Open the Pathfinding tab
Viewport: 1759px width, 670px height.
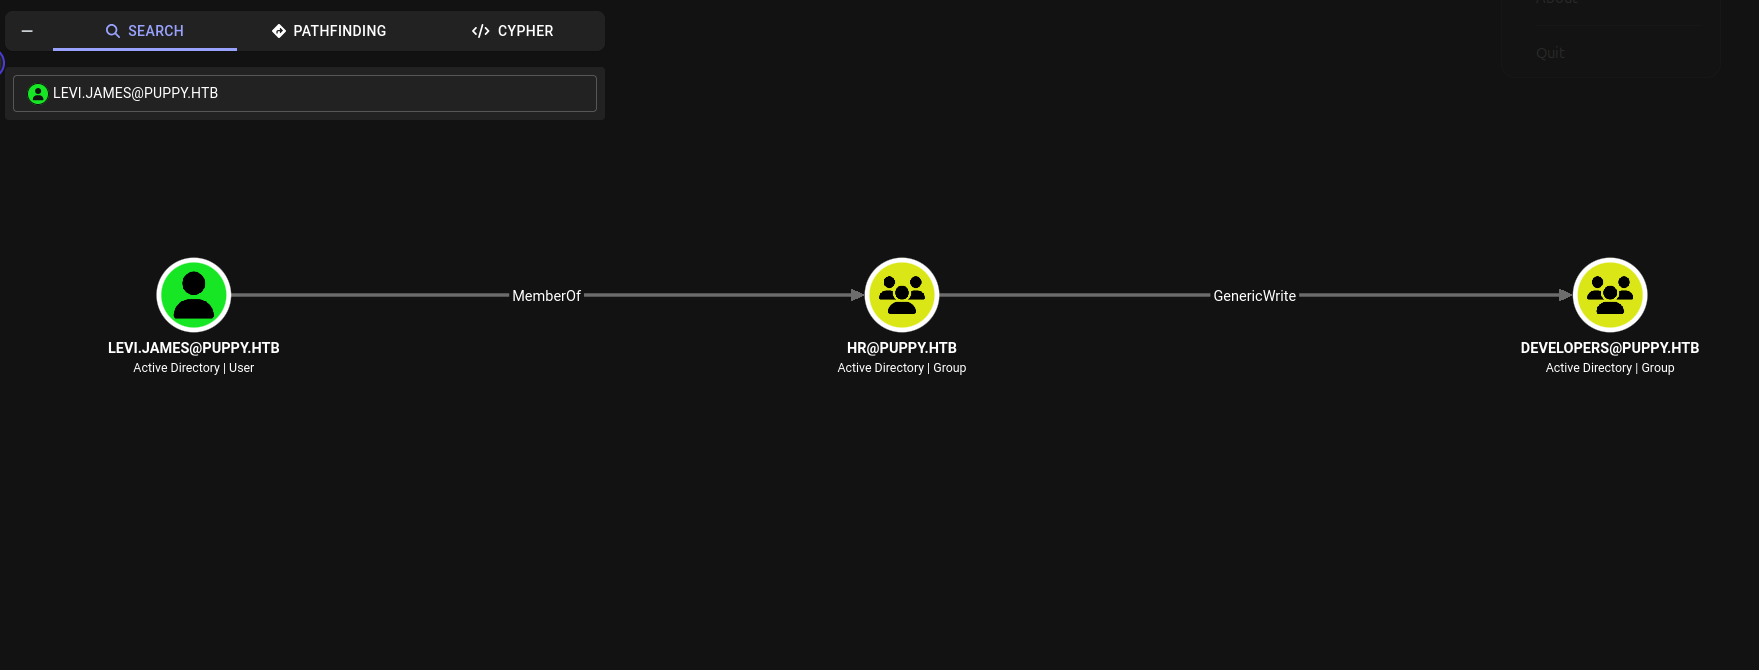click(329, 31)
